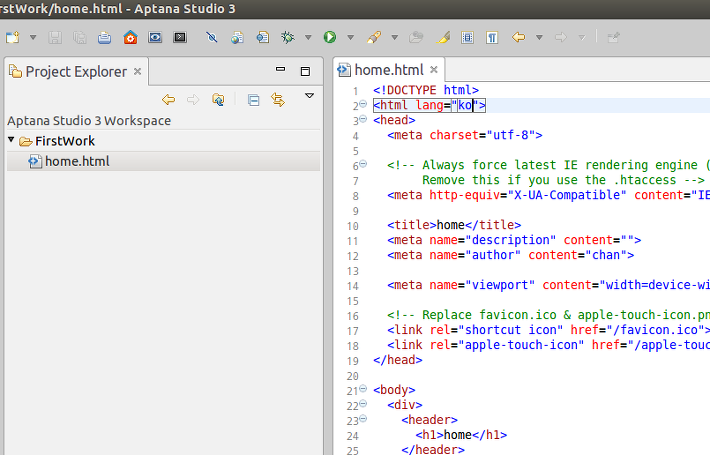The height and width of the screenshot is (455, 710).
Task: Select the Project Explorer tab
Action: tap(76, 72)
